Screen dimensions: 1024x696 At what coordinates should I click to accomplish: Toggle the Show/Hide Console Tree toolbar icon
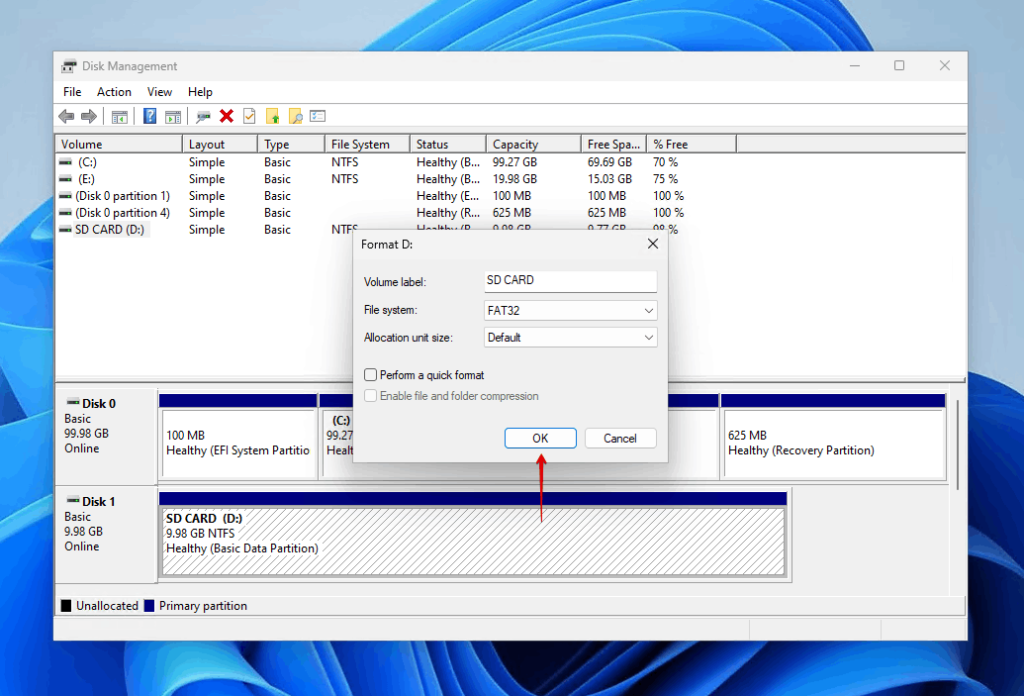(120, 116)
